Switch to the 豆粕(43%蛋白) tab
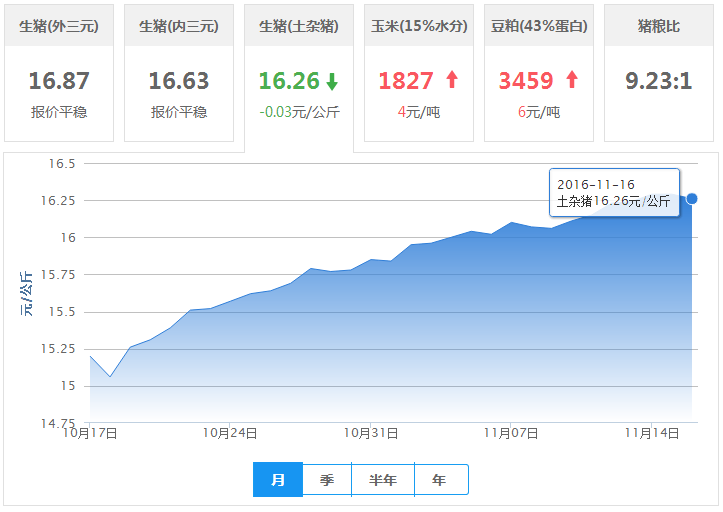This screenshot has height=512, width=723. [539, 26]
